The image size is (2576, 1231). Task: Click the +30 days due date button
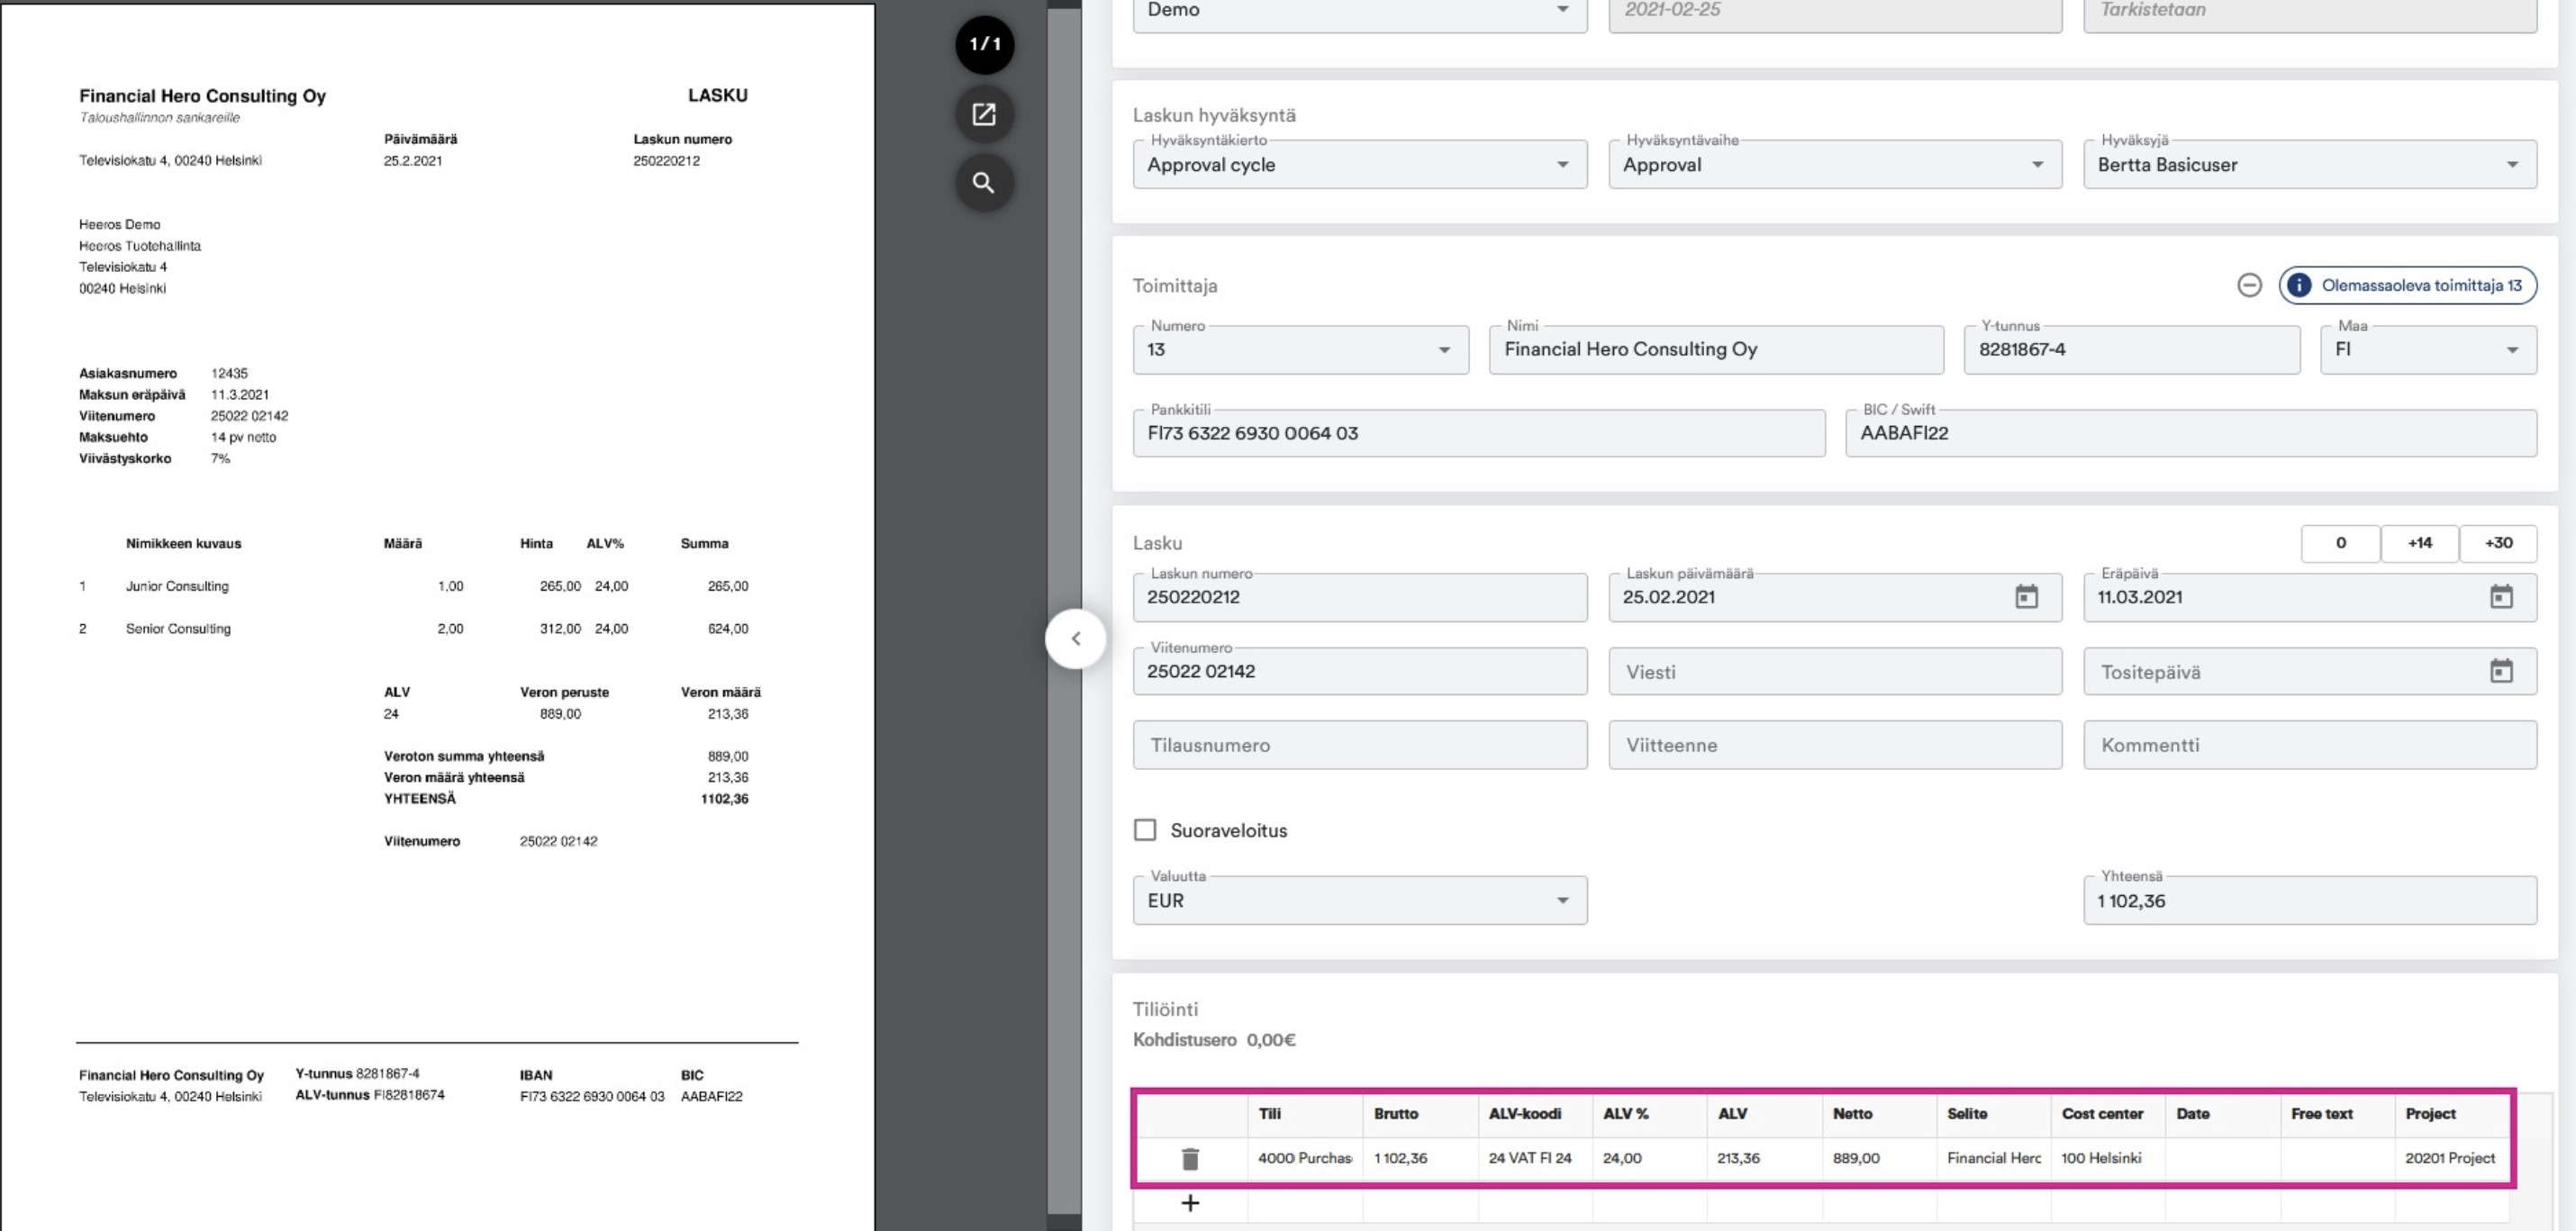tap(2498, 543)
